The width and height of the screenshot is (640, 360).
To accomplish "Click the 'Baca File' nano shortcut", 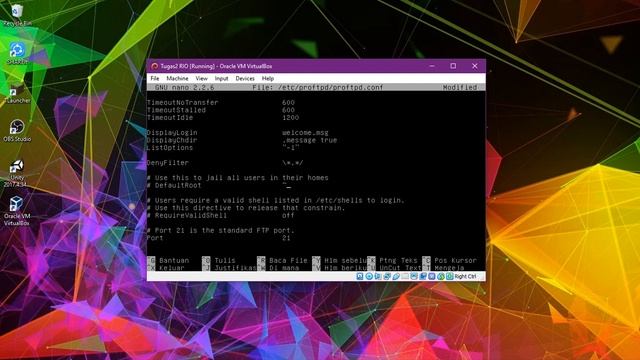I will tap(288, 260).
